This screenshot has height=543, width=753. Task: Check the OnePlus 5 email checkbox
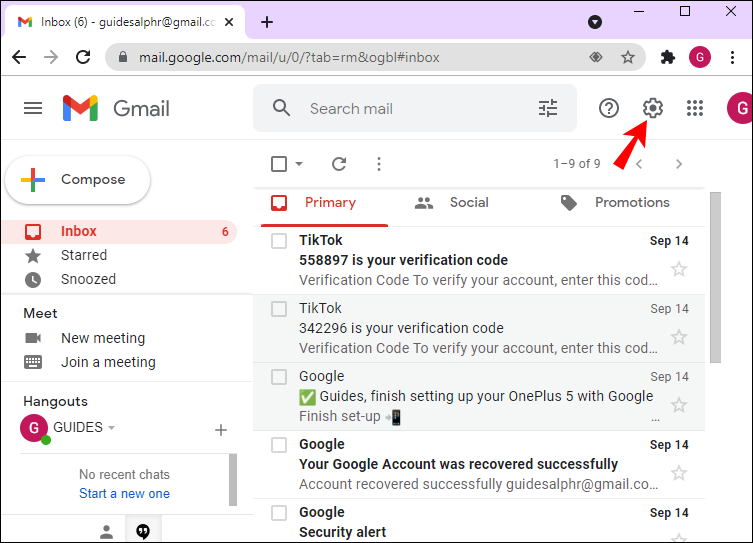point(279,377)
